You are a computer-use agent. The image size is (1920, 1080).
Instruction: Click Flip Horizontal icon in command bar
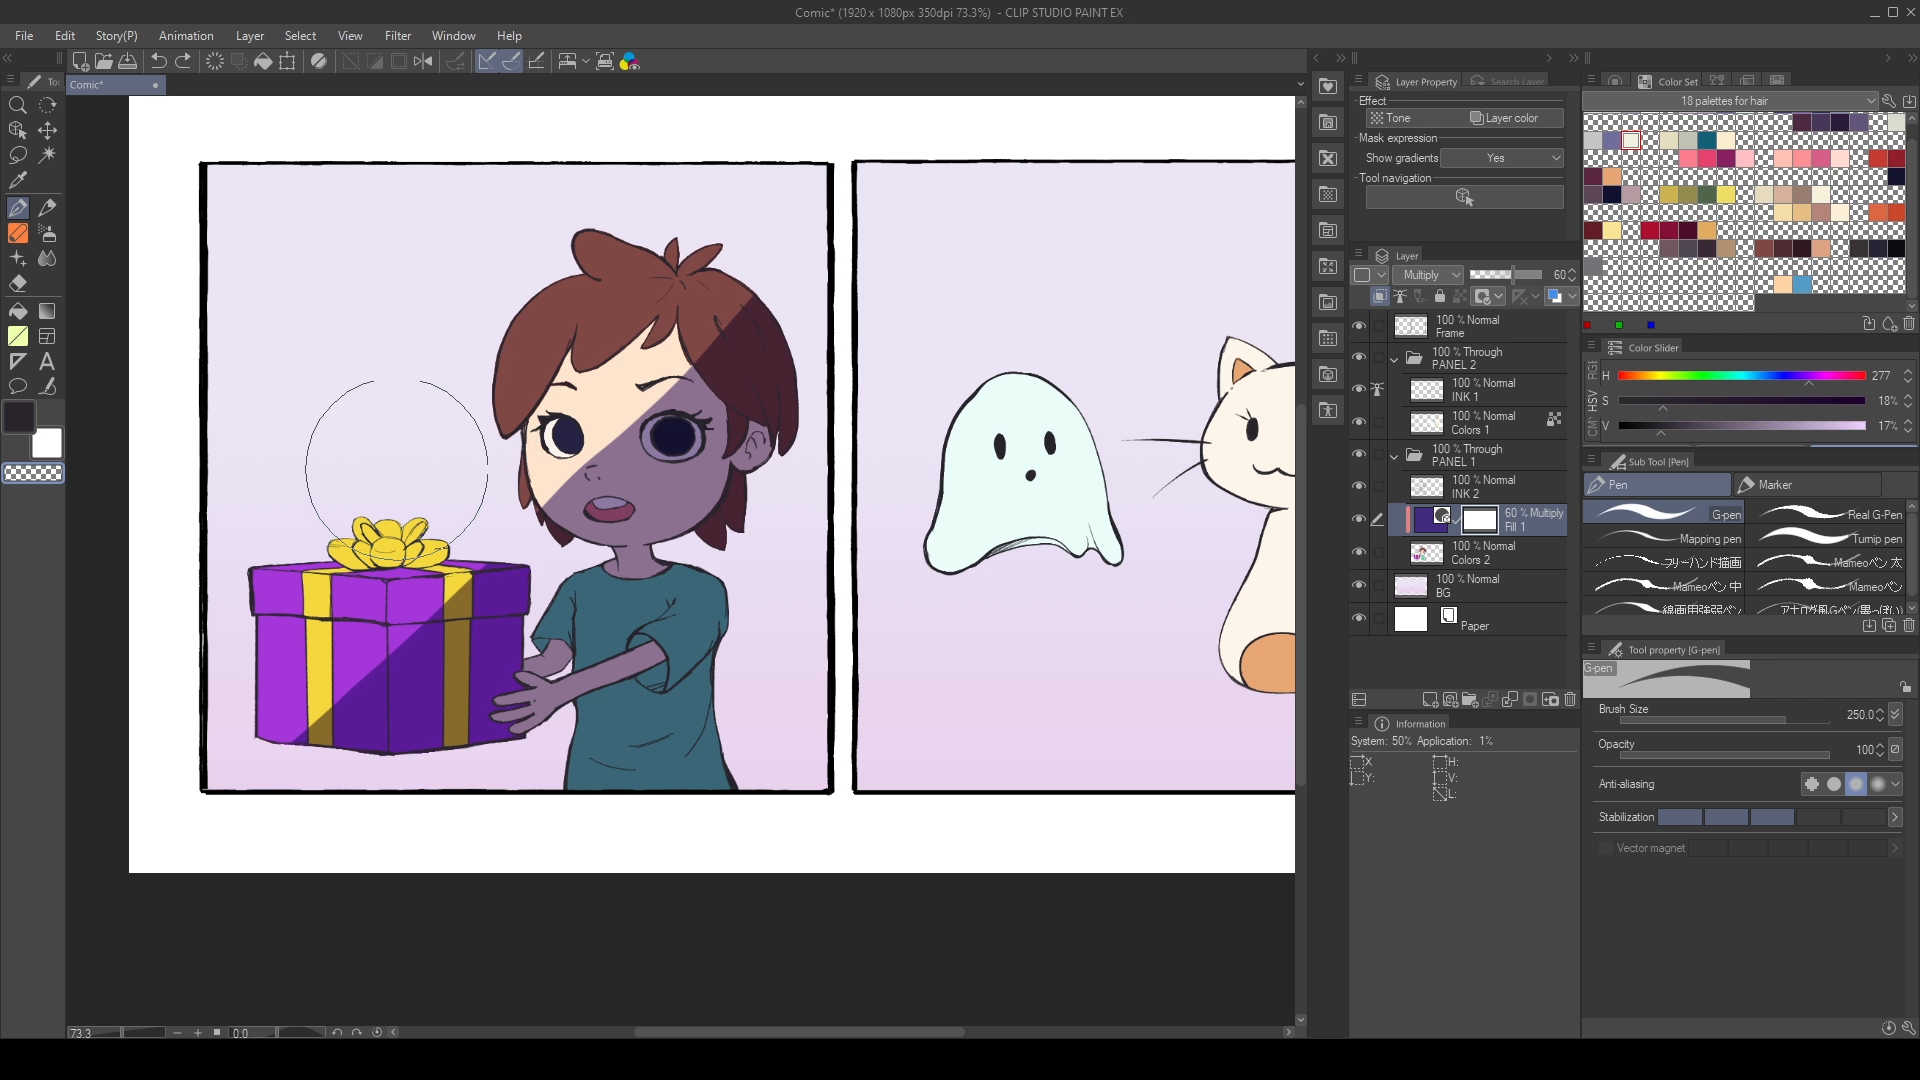click(x=423, y=62)
